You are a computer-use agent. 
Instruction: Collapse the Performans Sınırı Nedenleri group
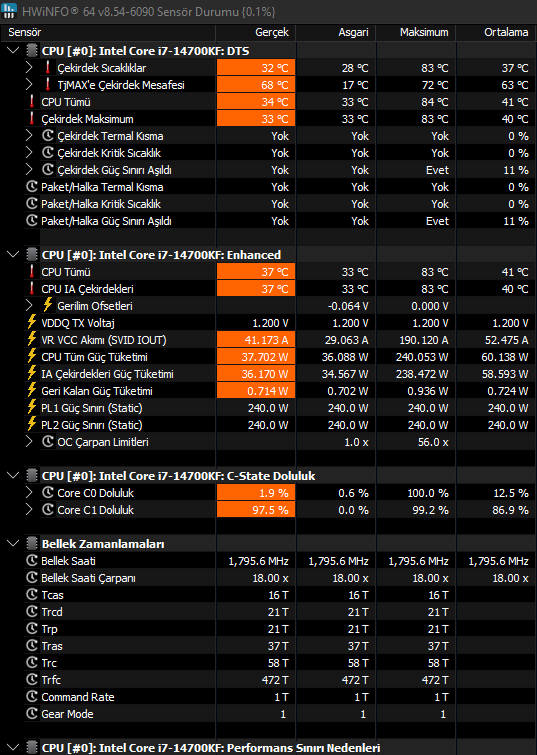click(x=13, y=748)
